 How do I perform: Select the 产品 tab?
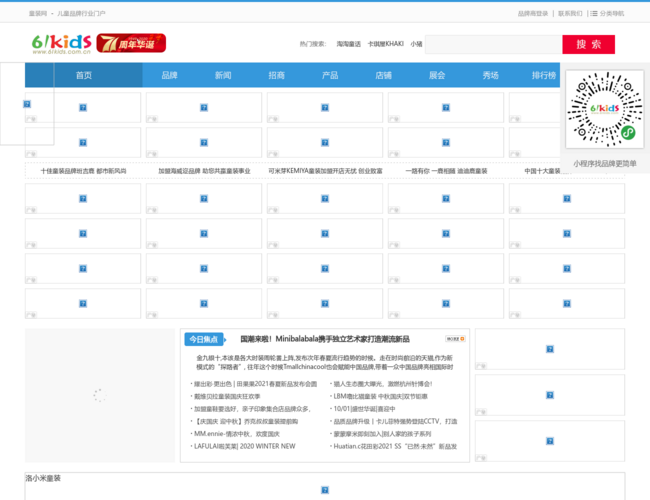[330, 75]
